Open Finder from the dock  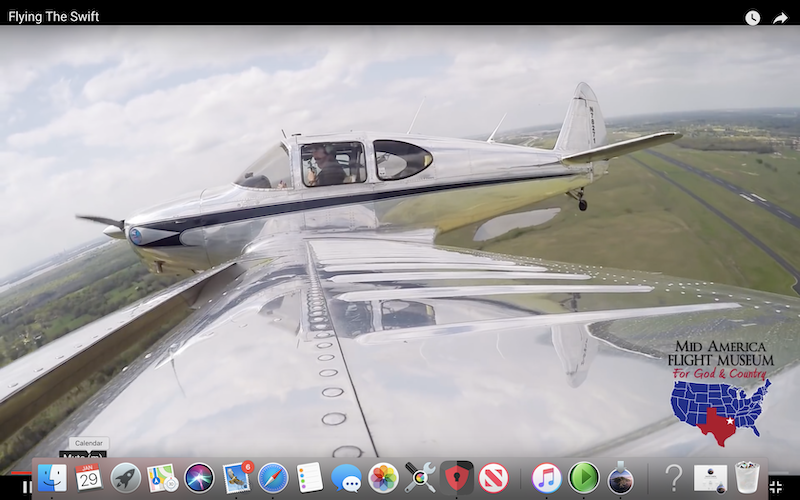52,478
